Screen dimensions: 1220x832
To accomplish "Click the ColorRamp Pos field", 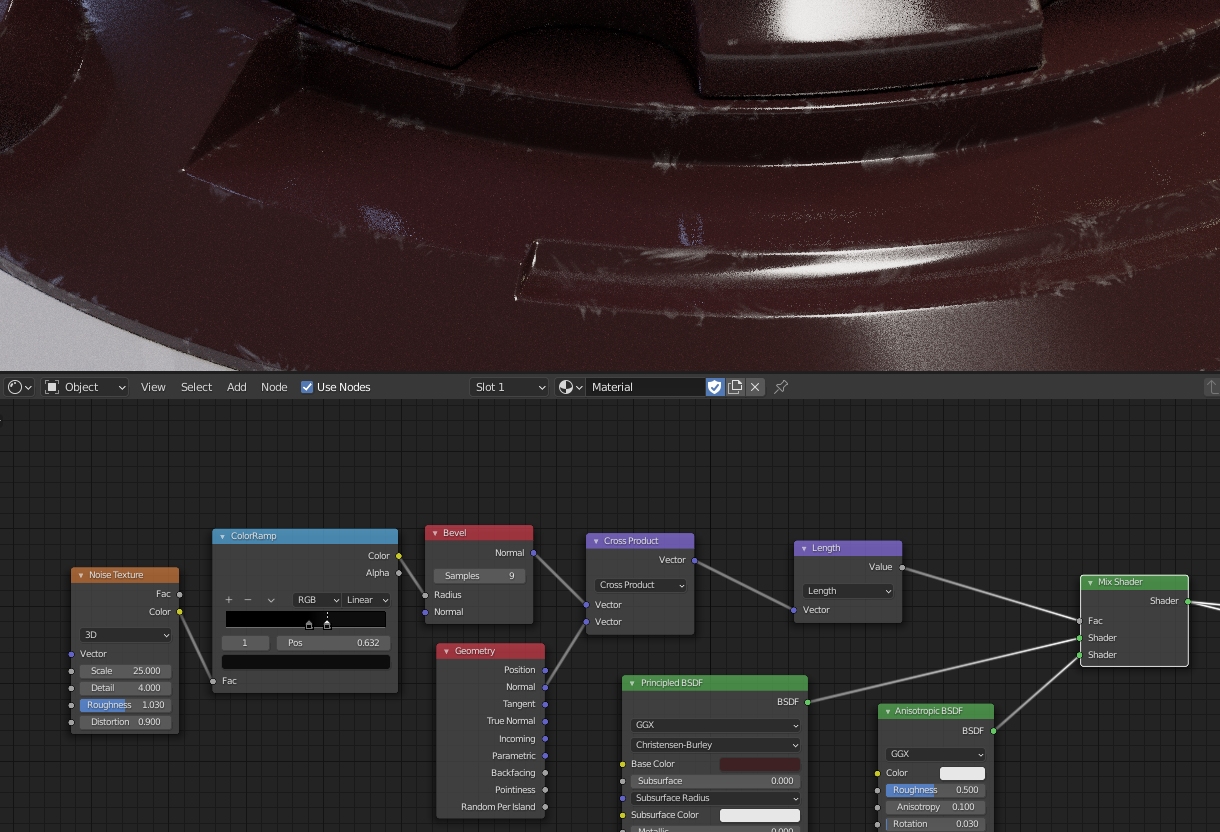I will click(333, 643).
